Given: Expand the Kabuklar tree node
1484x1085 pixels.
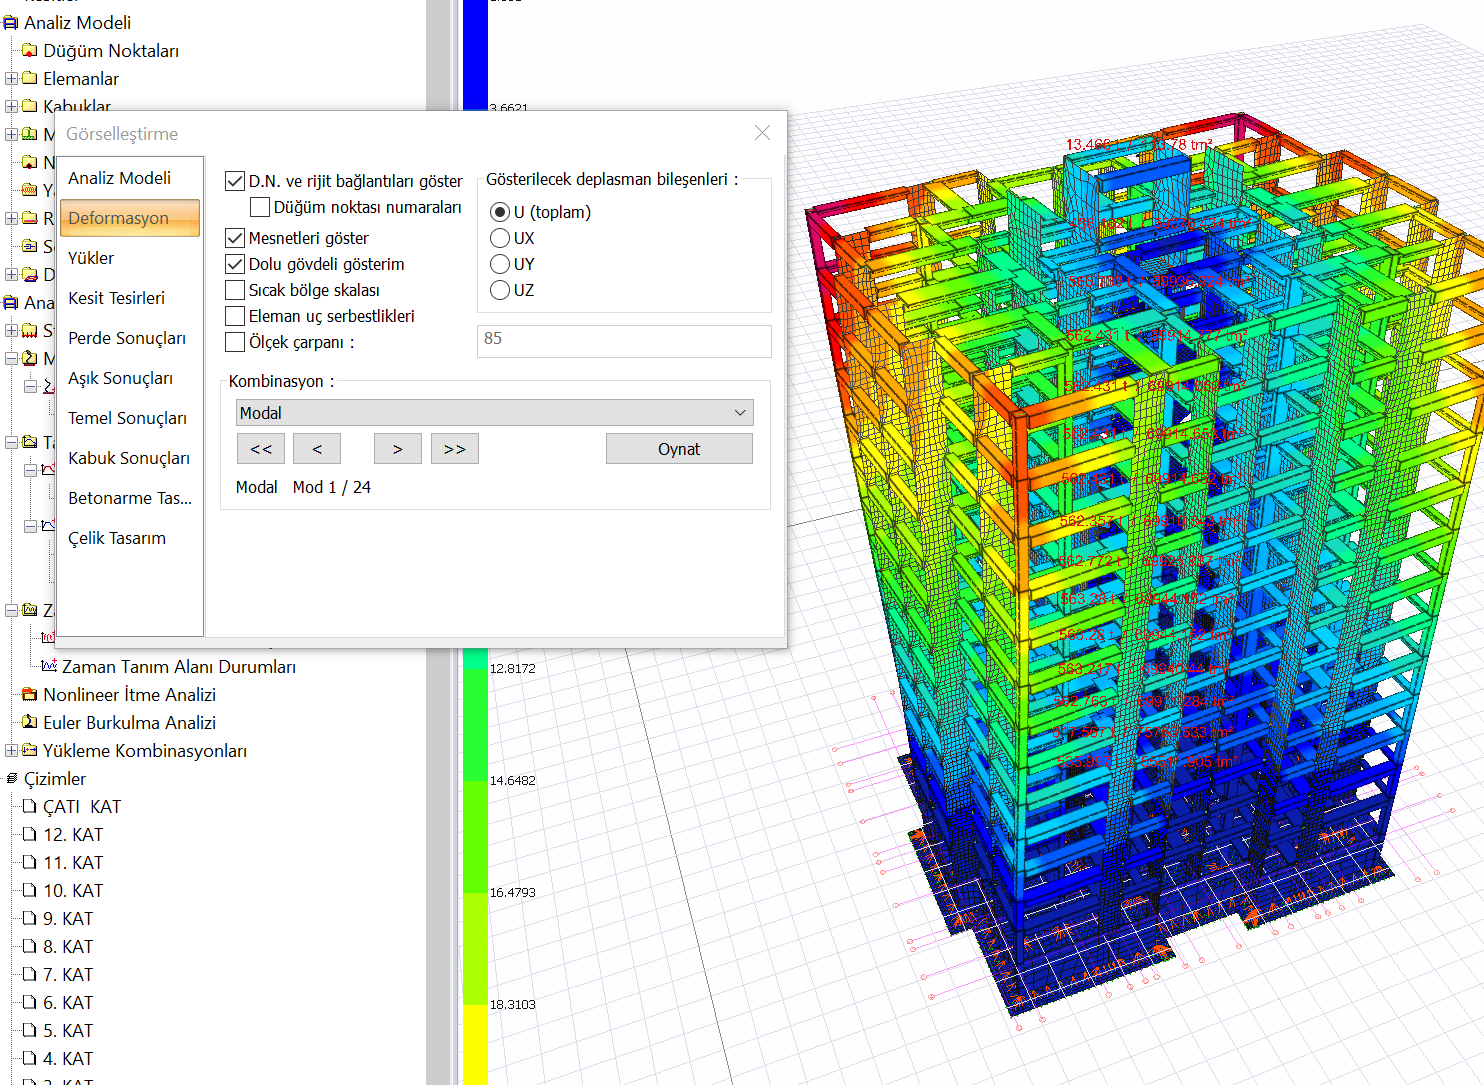Looking at the screenshot, I should tap(11, 106).
